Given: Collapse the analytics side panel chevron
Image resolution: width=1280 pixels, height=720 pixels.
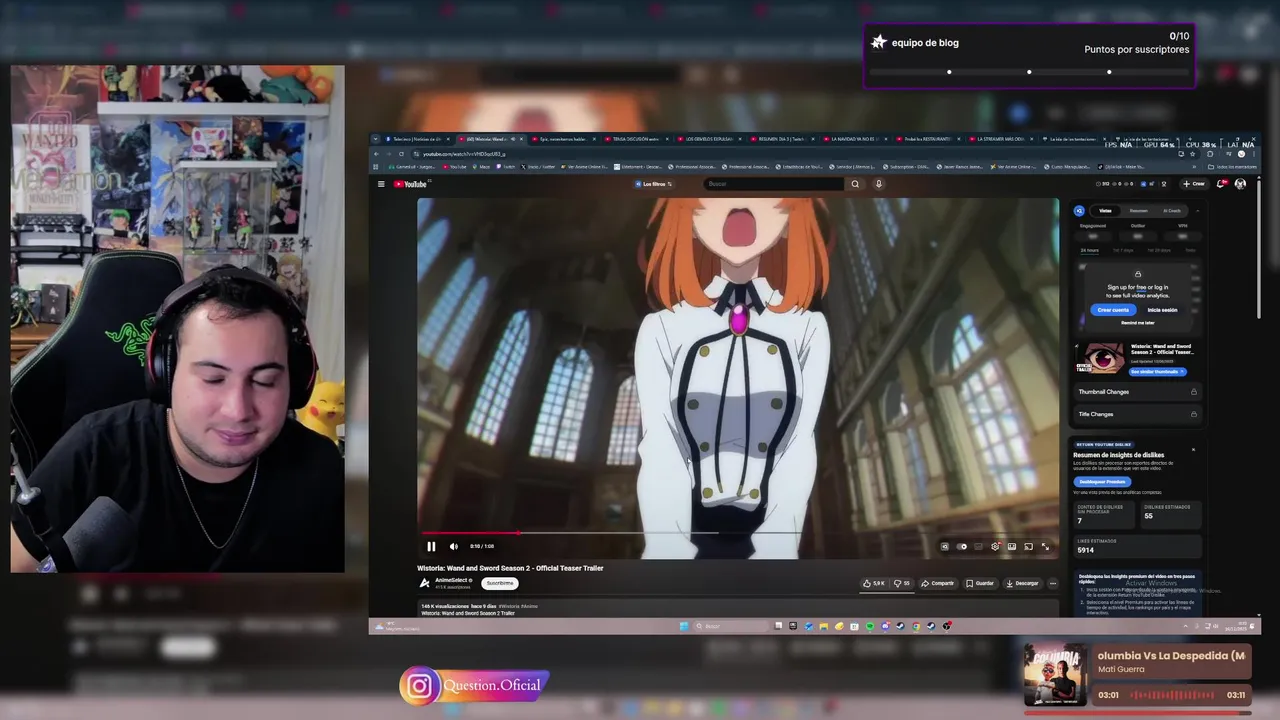Looking at the screenshot, I should (x=1197, y=211).
